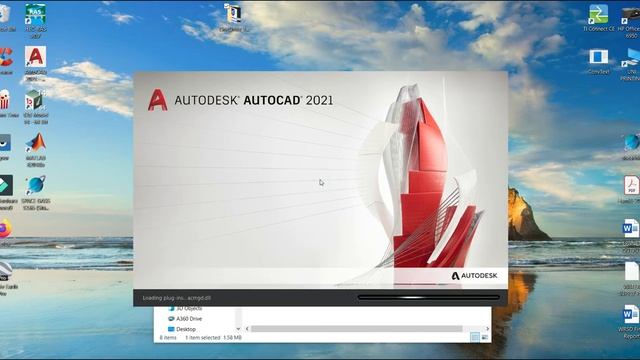
Task: Select the blank white file icon on desktop
Action: click(631, 278)
